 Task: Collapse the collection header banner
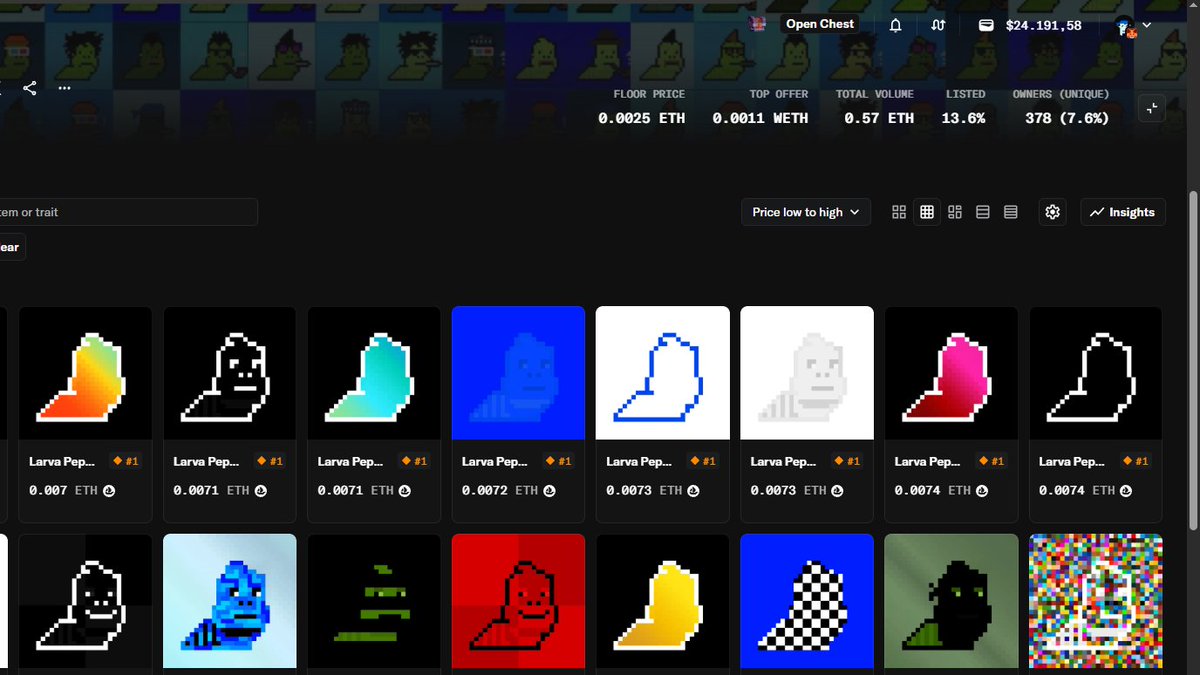[x=1152, y=108]
